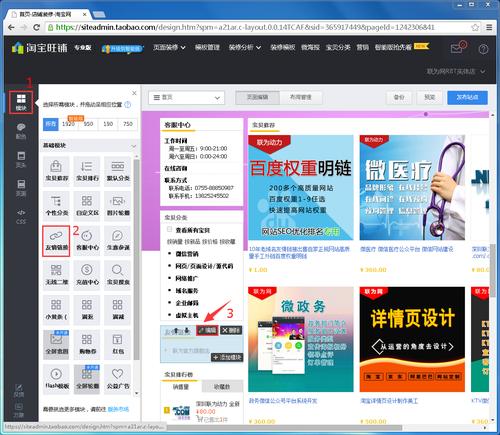
Task: Select the 图片轮播 image carousel module
Action: [x=118, y=205]
